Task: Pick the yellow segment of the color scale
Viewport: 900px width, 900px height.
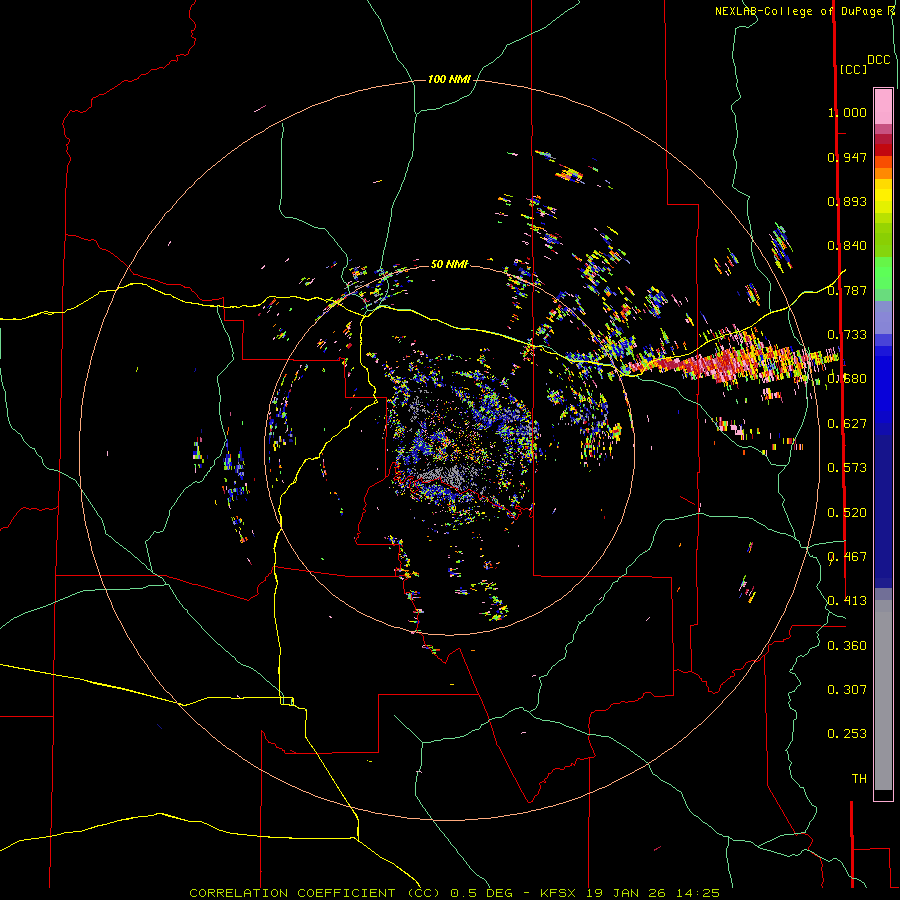Action: coord(883,196)
